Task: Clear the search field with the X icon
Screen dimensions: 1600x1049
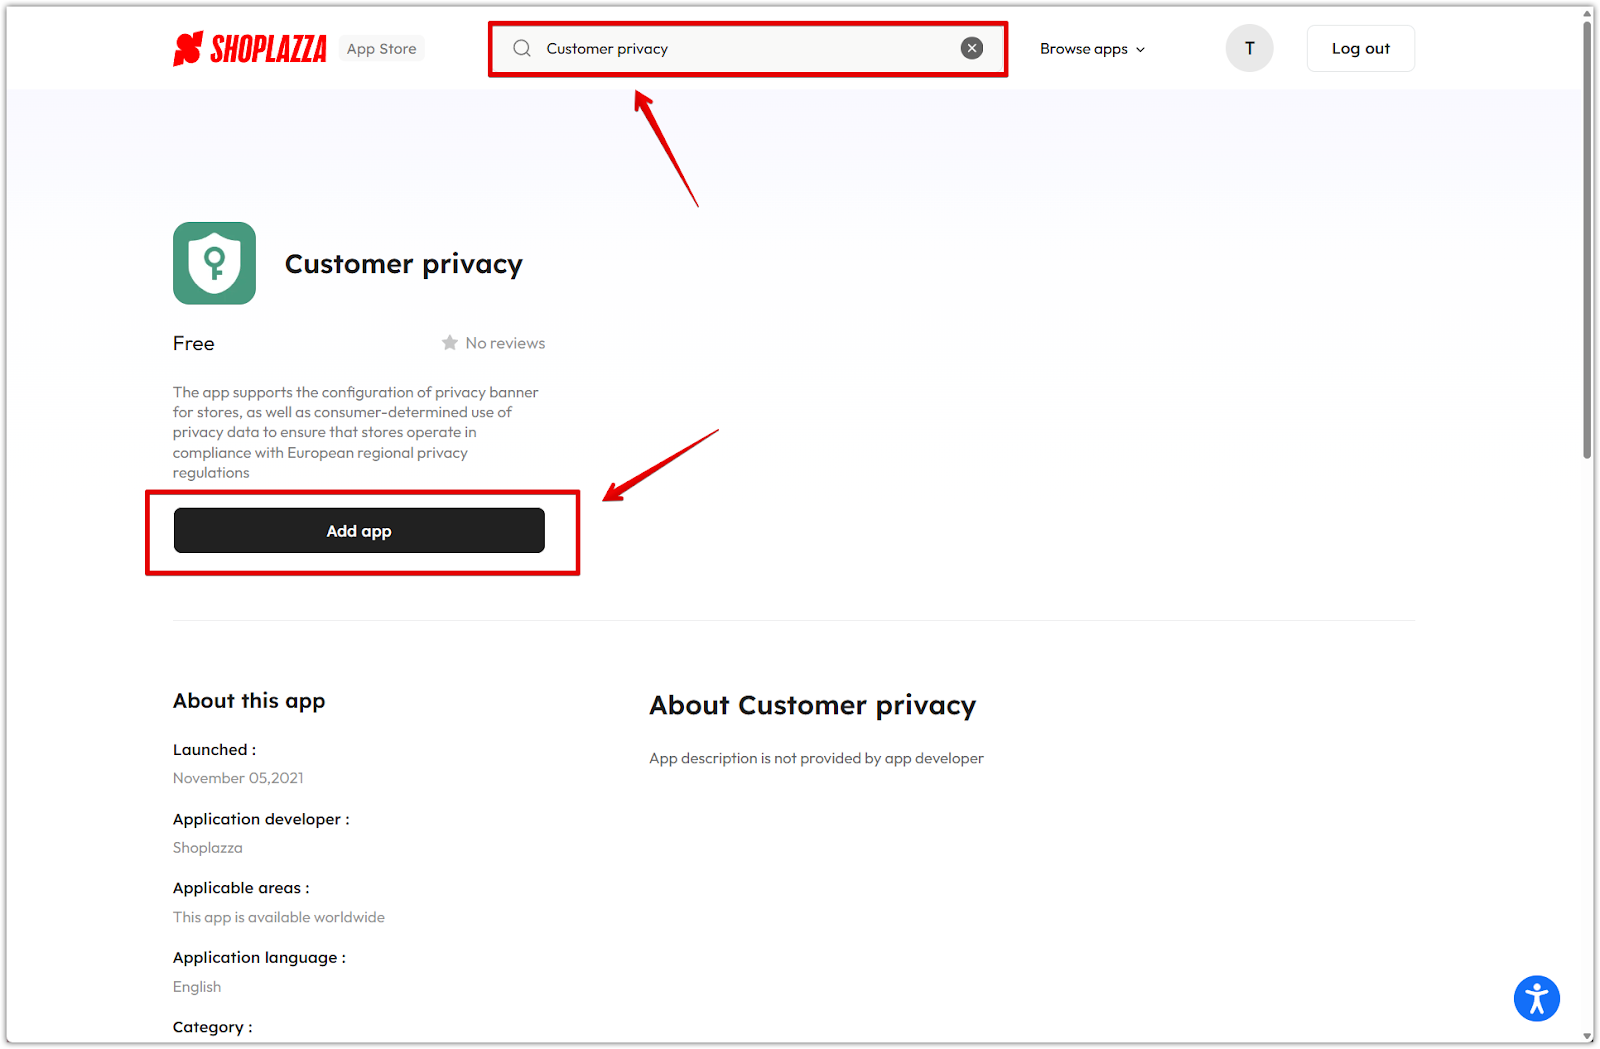Action: (972, 48)
